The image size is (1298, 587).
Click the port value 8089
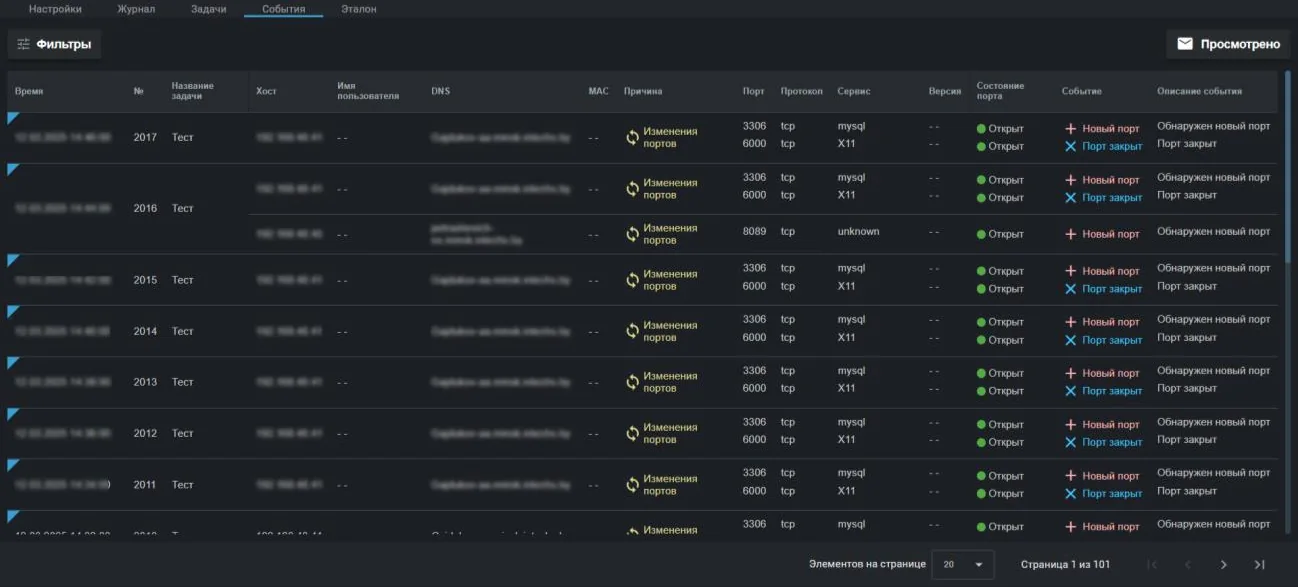click(755, 232)
